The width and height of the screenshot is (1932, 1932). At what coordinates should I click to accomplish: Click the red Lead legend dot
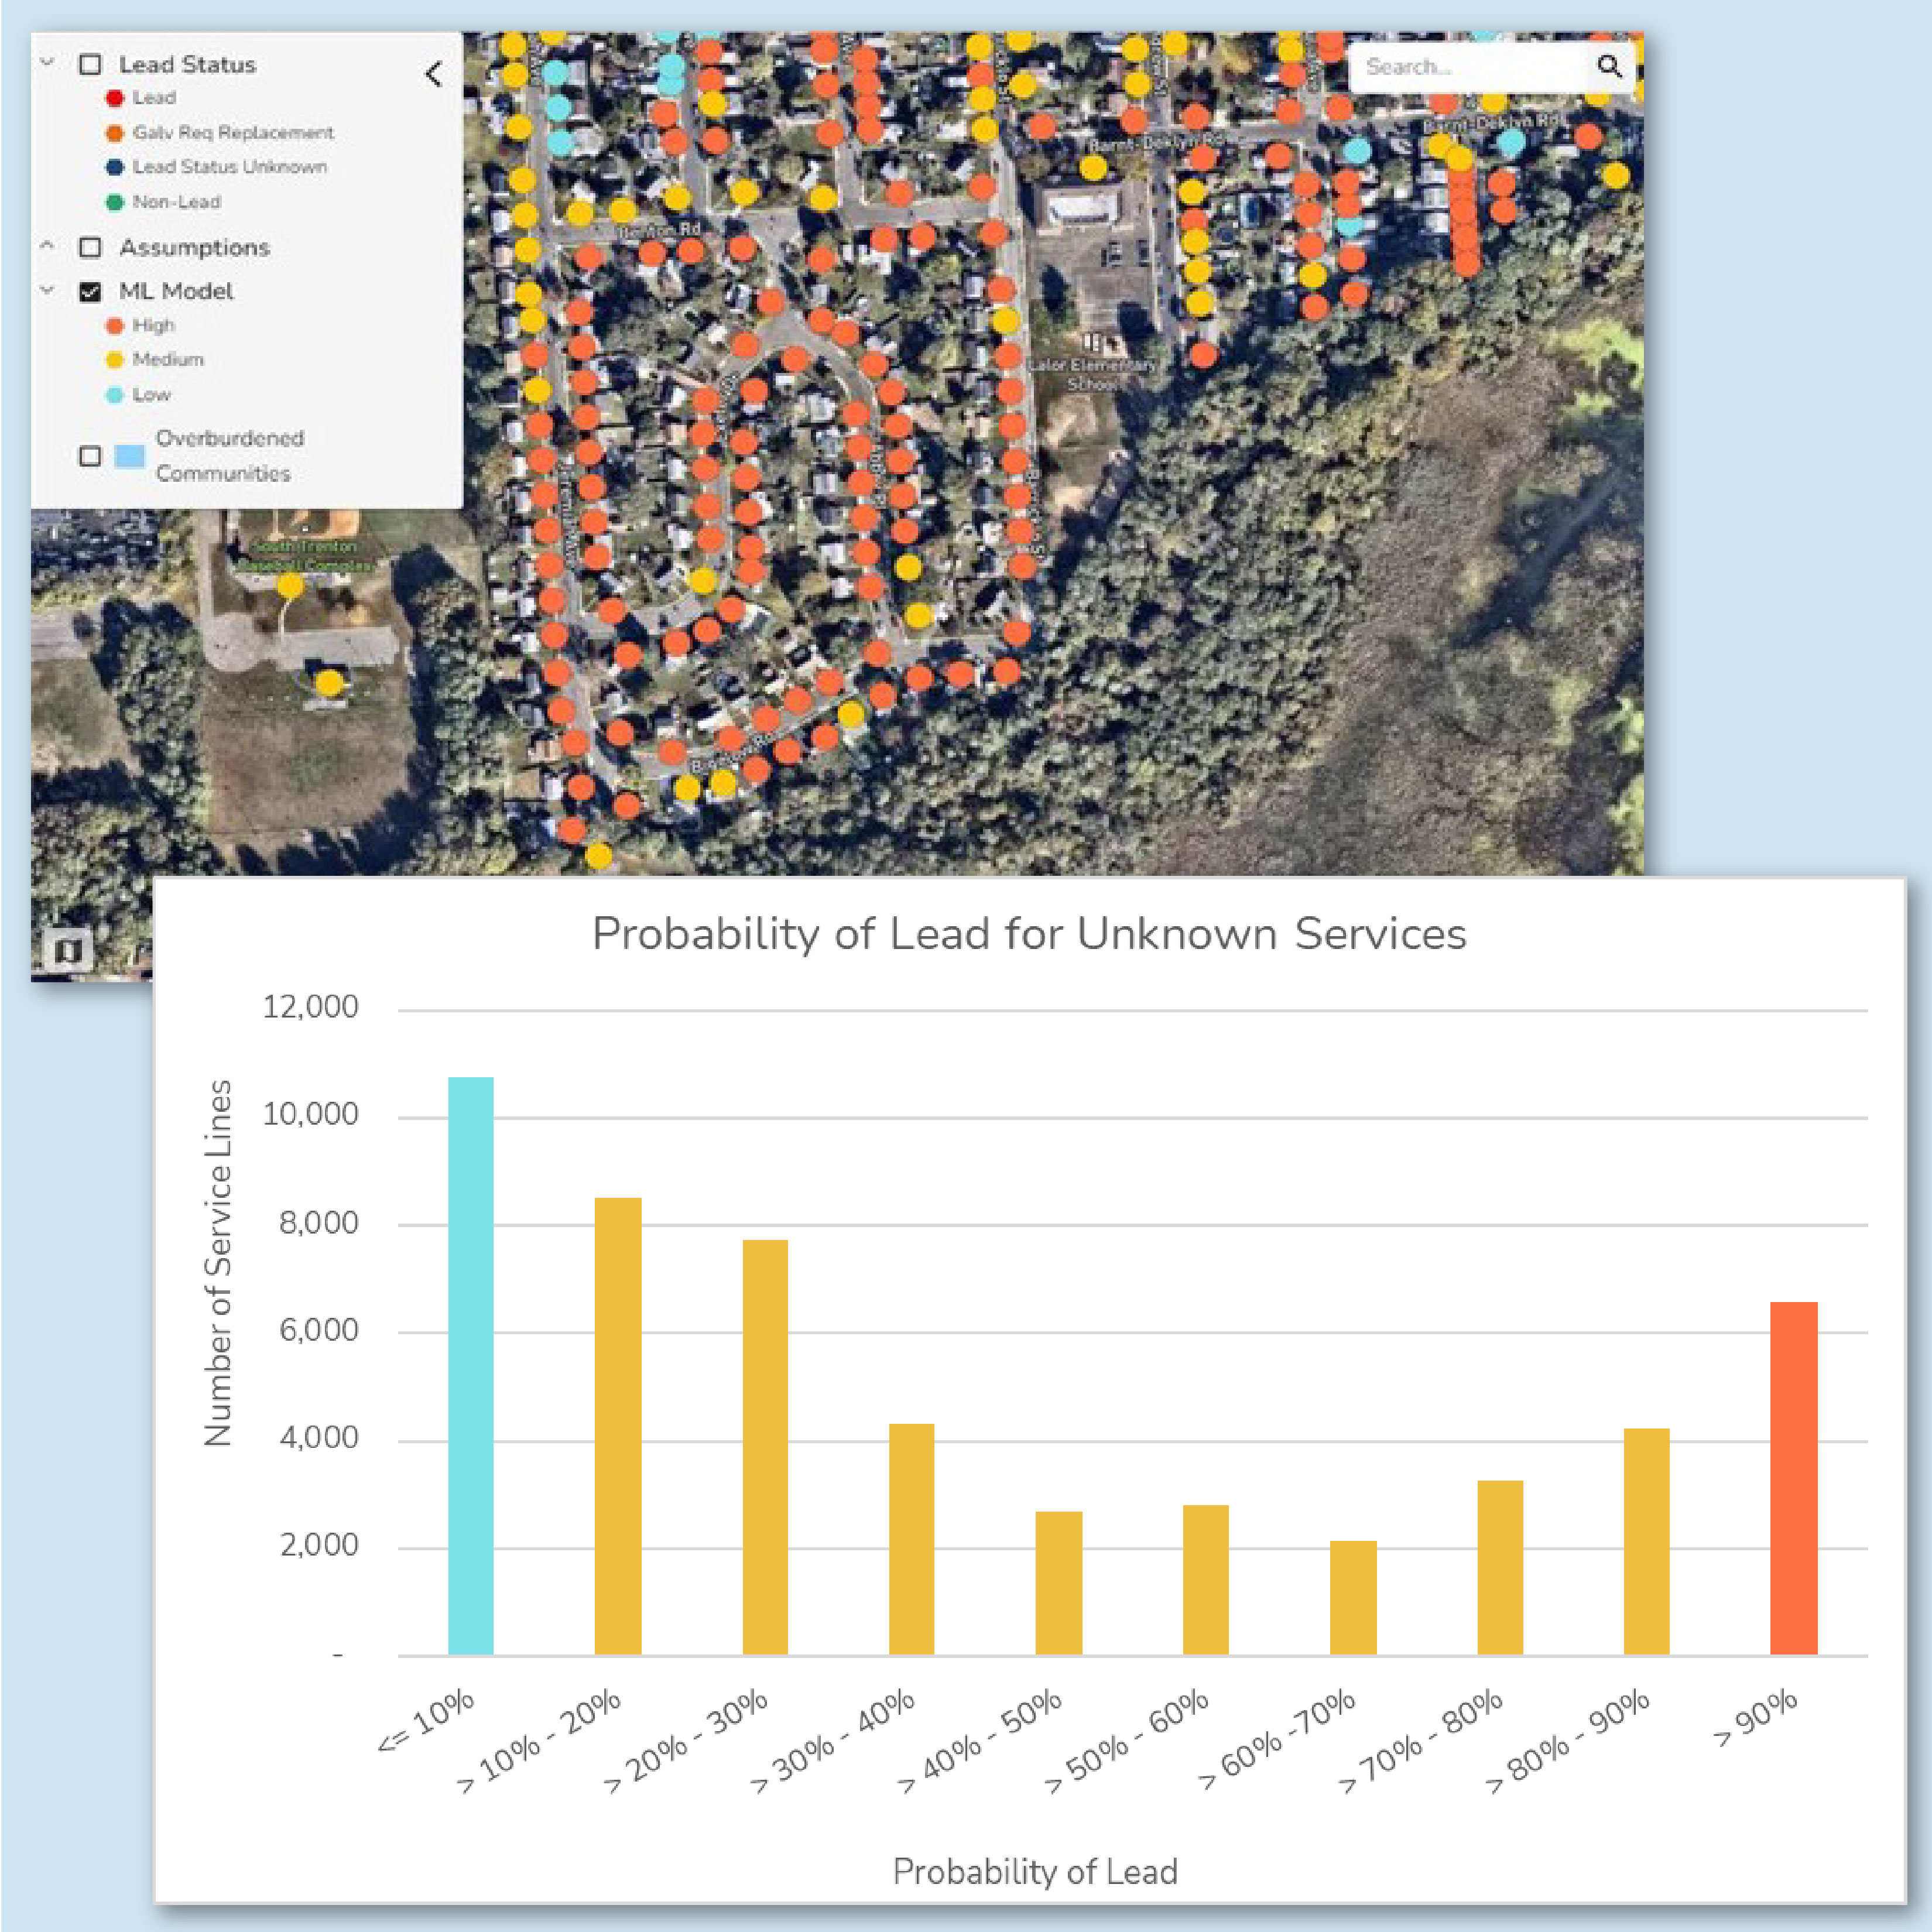coord(114,98)
